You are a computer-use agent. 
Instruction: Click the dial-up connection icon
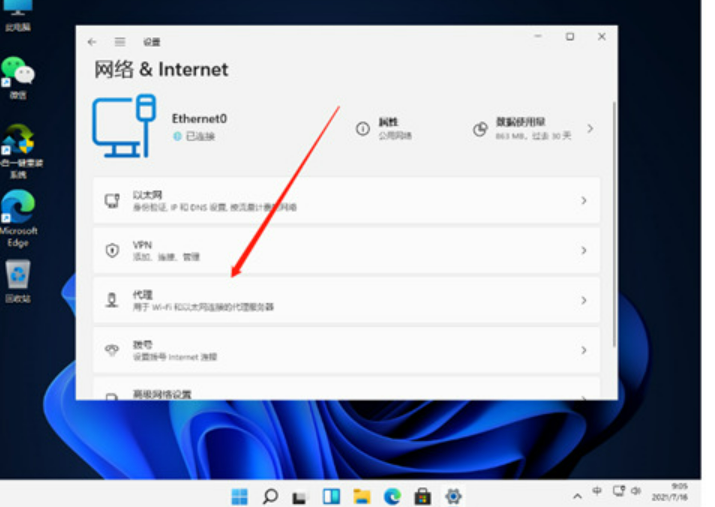coord(112,350)
